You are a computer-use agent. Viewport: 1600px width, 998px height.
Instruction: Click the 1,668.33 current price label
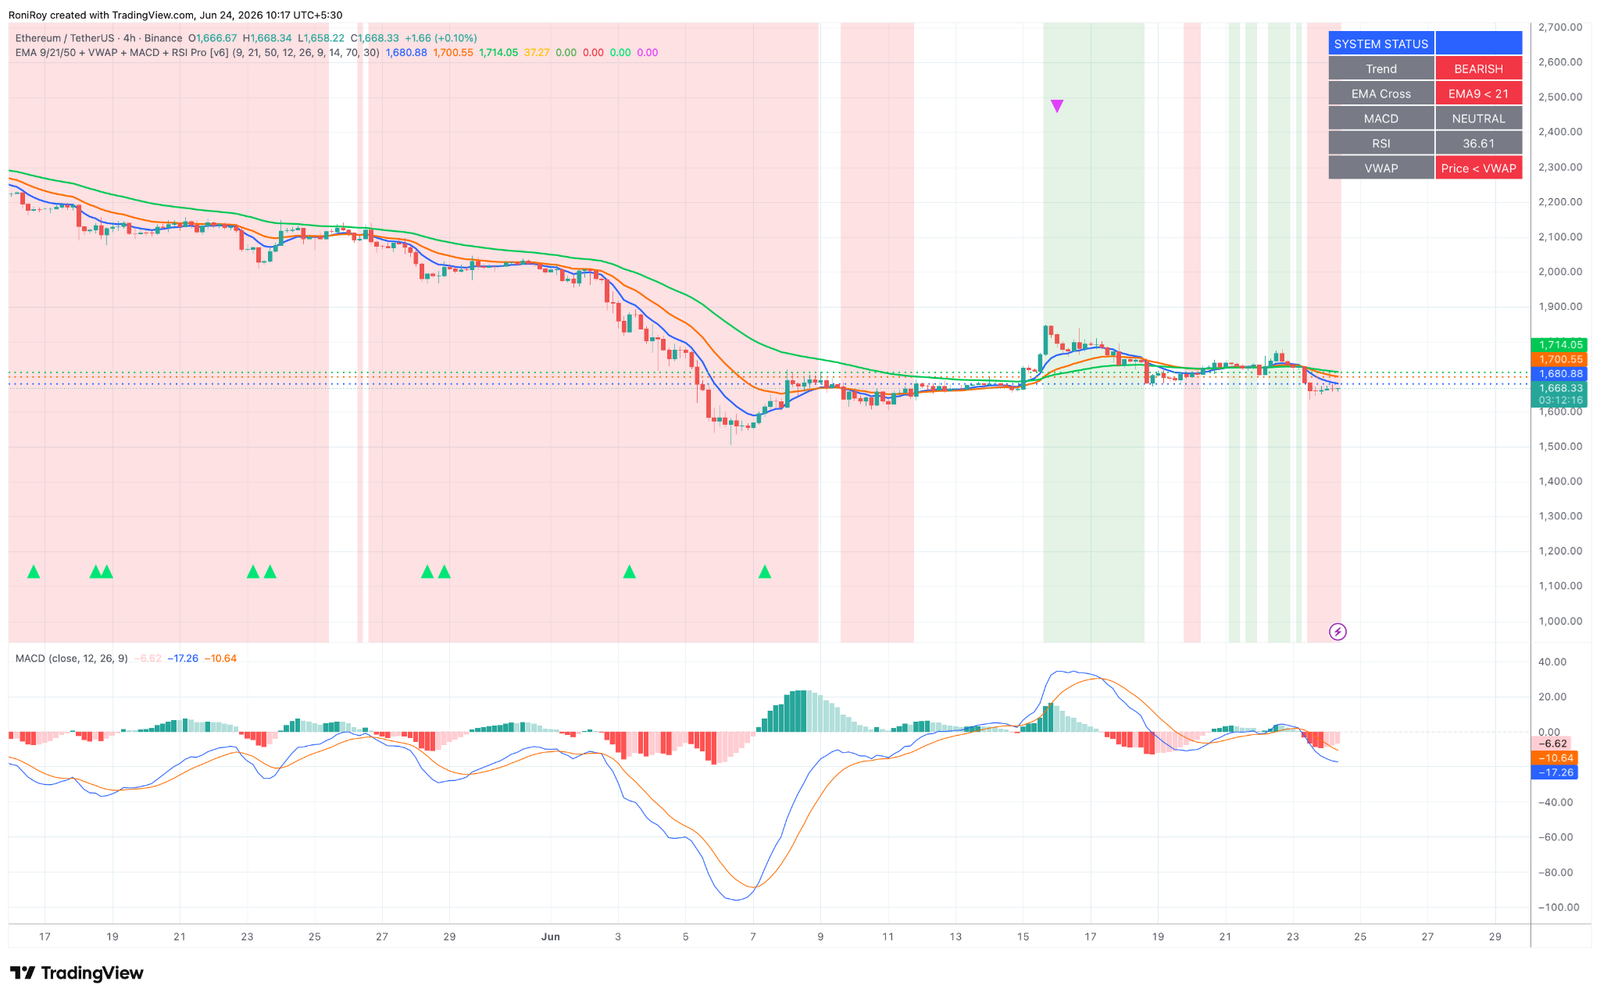pyautogui.click(x=1559, y=388)
